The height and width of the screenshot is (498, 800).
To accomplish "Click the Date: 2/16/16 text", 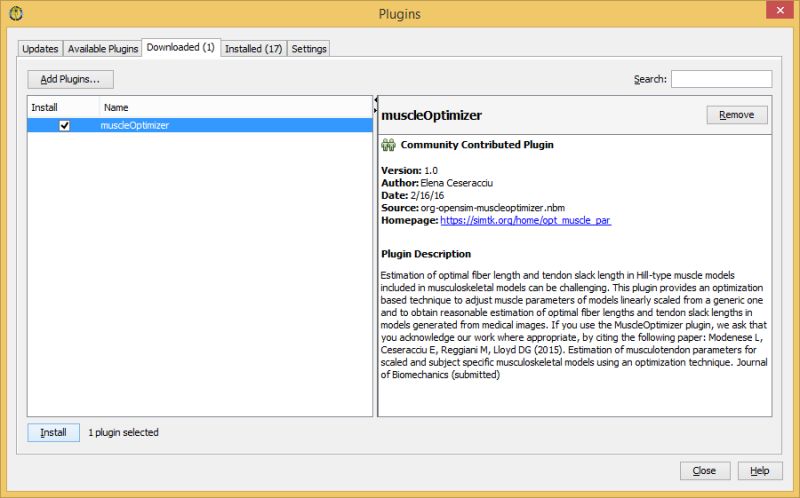I will coord(413,195).
